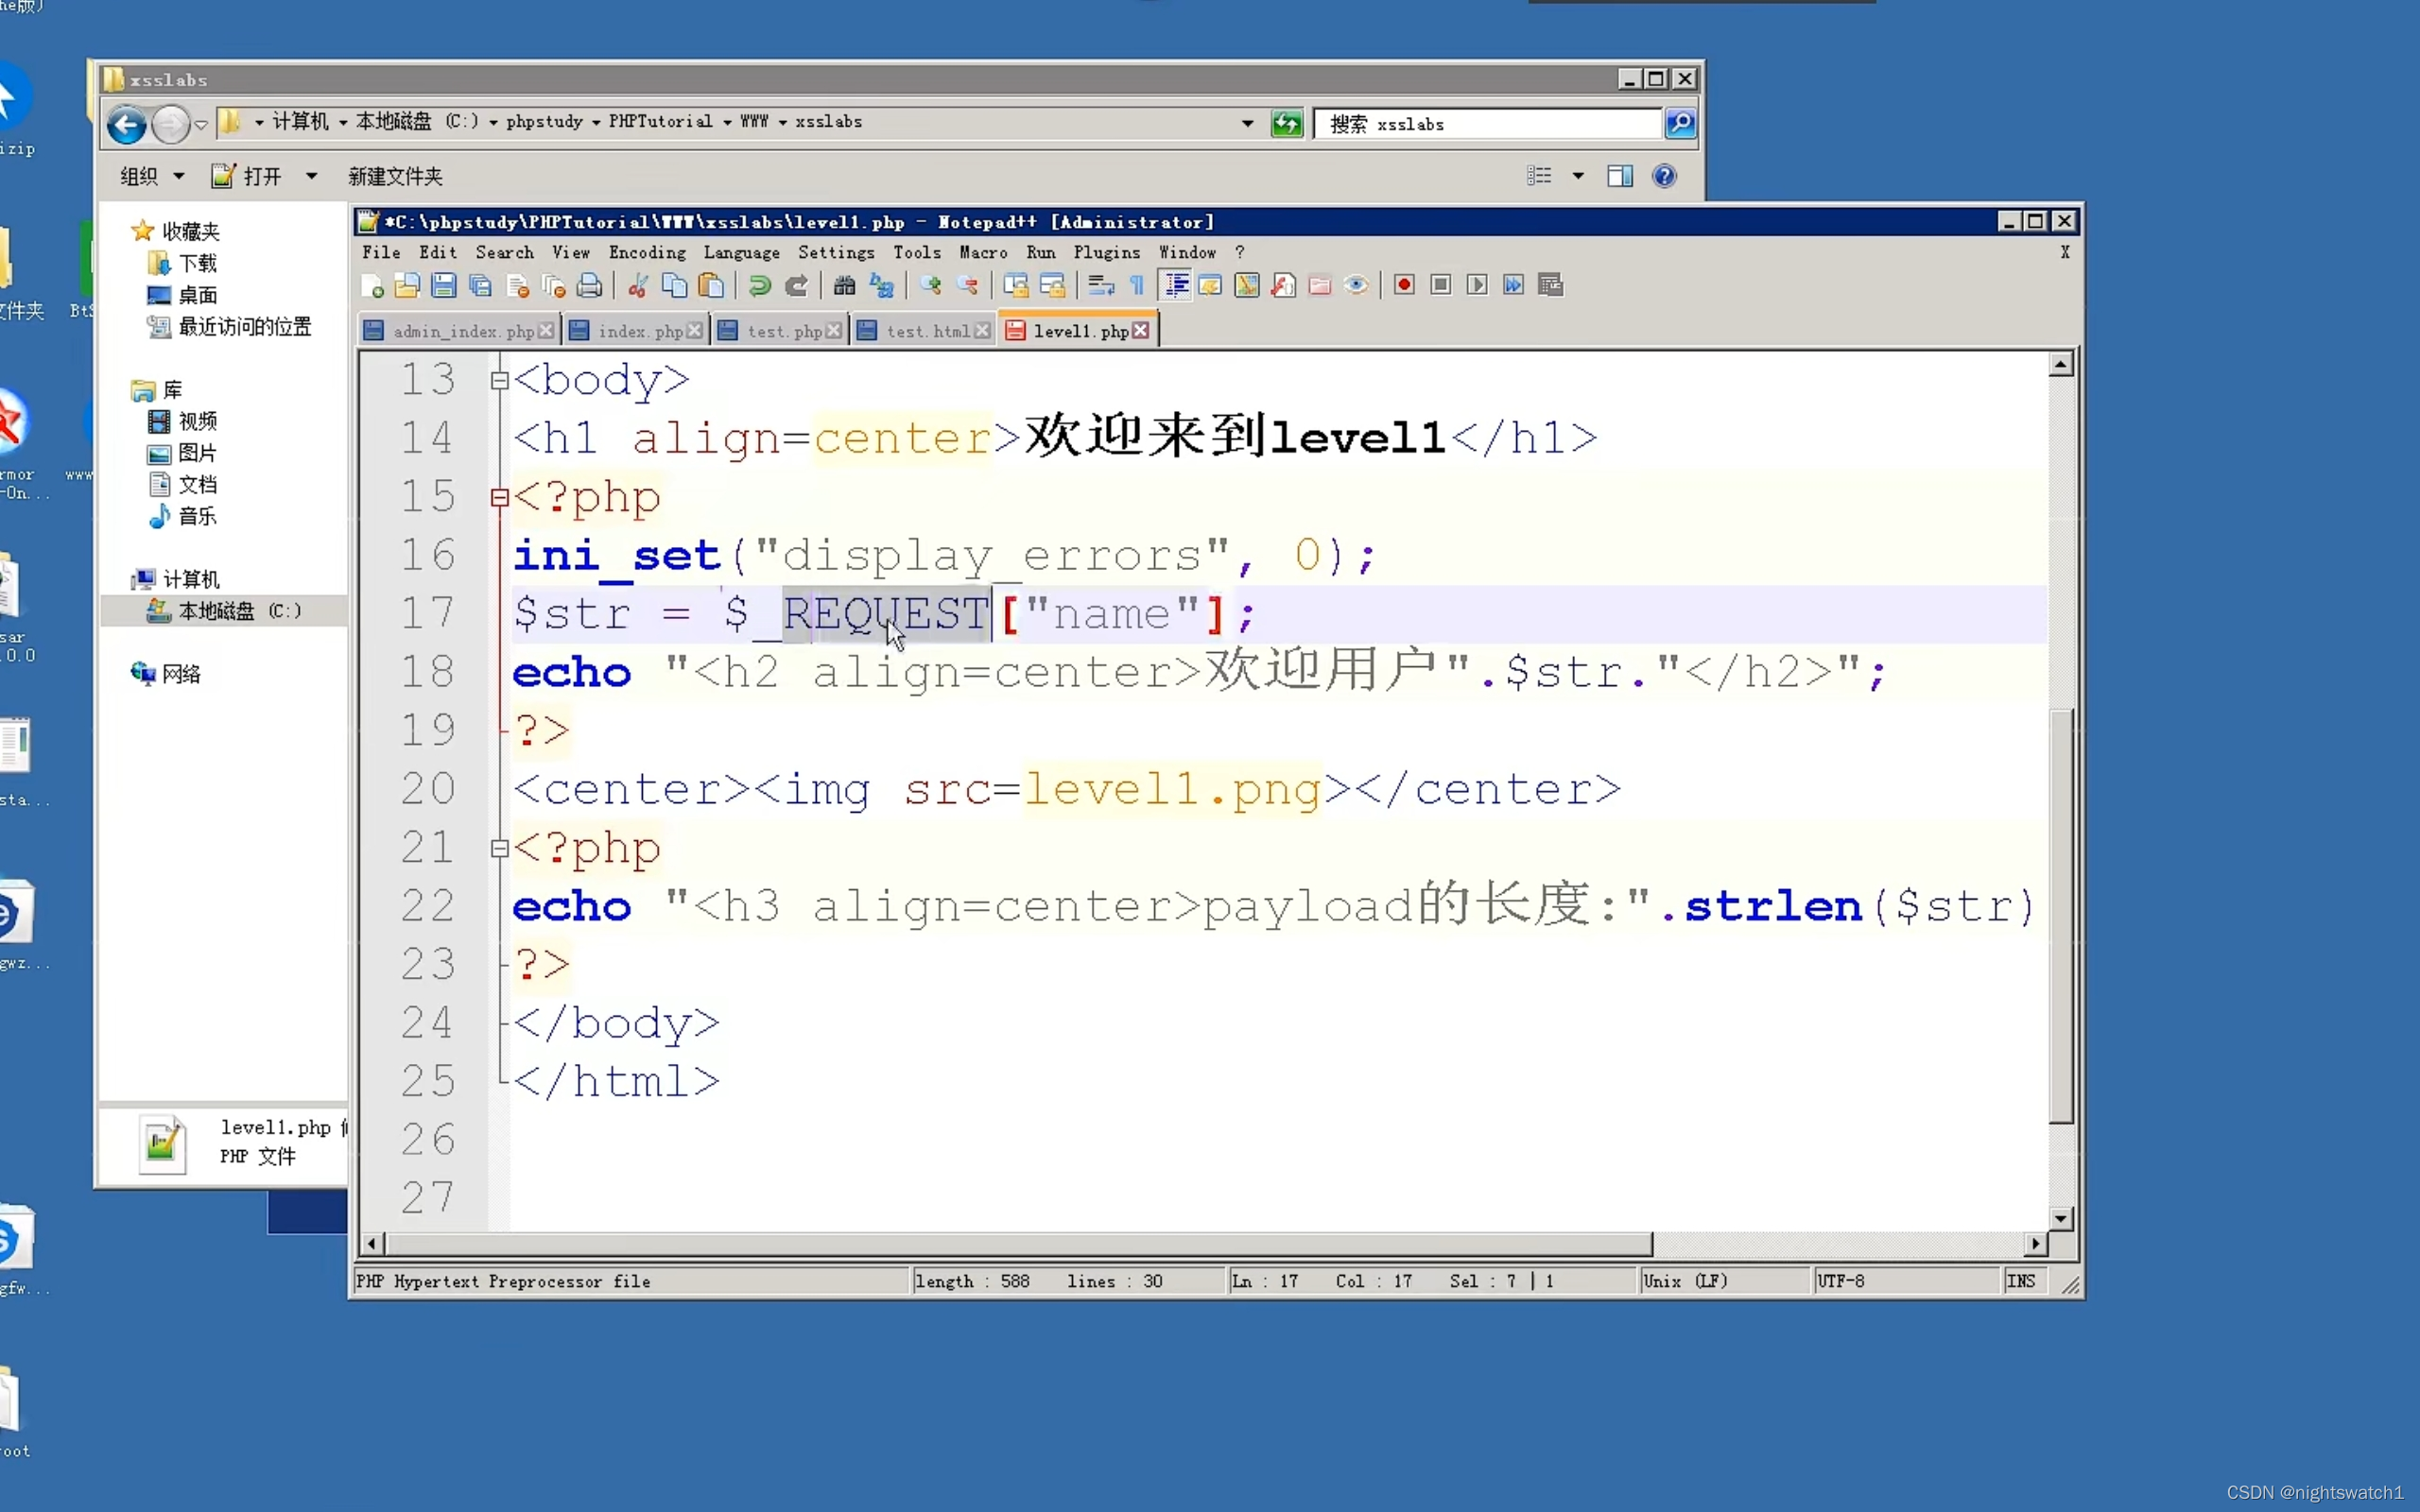Click the green Undo arrow icon
The height and width of the screenshot is (1512, 2420).
click(x=760, y=286)
